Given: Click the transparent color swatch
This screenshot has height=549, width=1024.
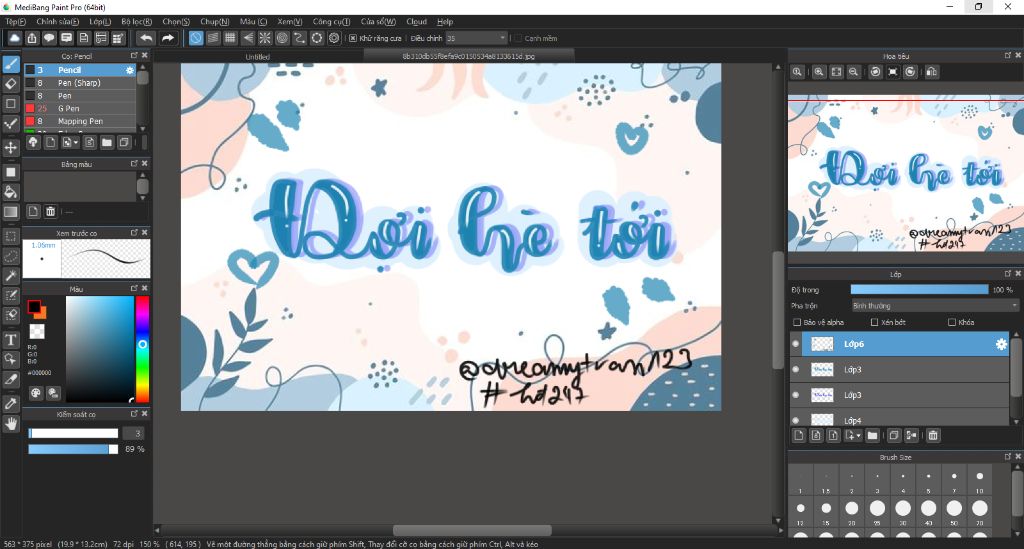Looking at the screenshot, I should [x=37, y=332].
